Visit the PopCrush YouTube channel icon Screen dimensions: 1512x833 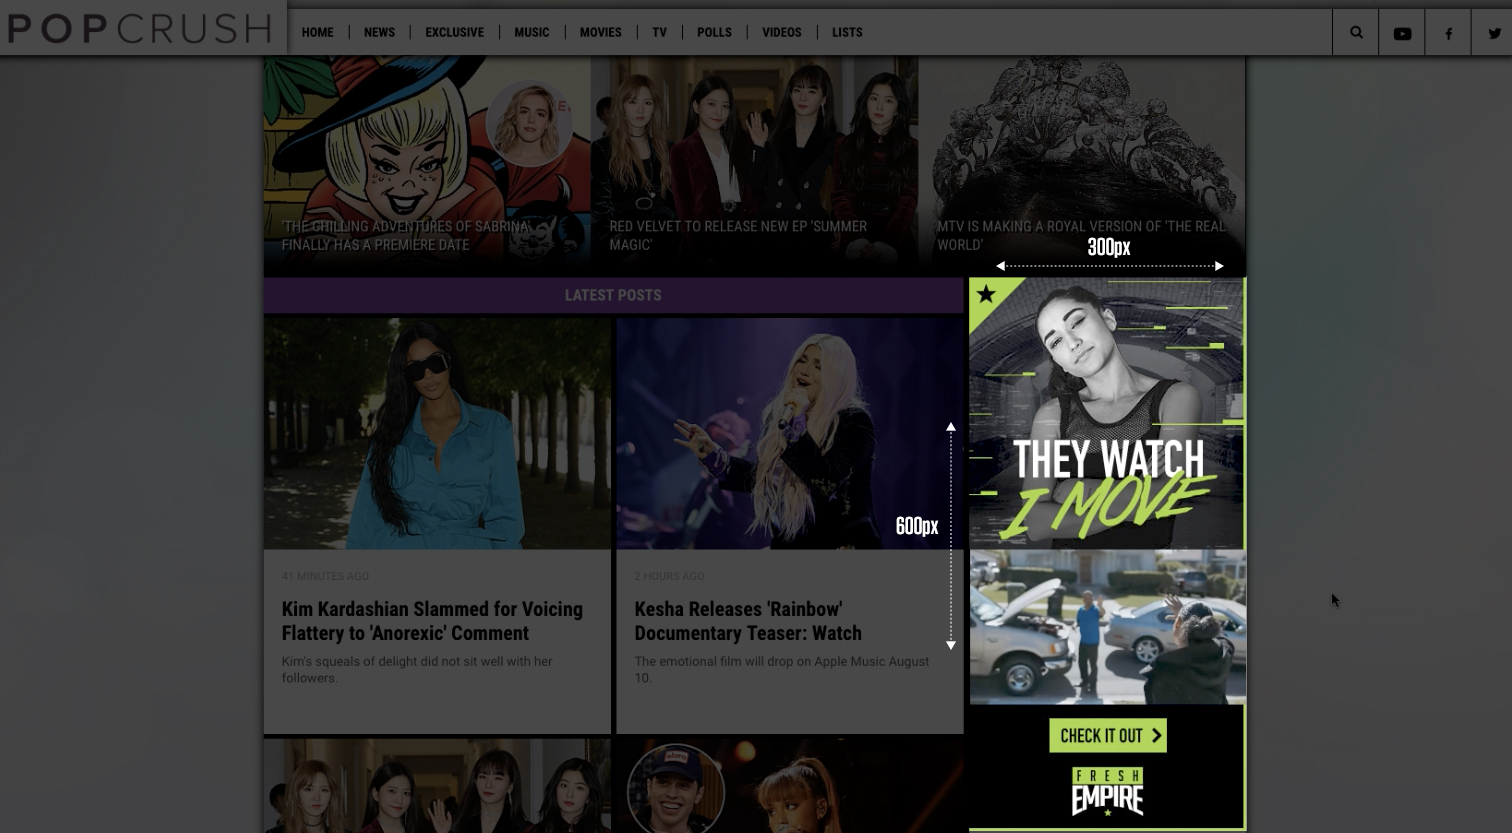click(1402, 33)
